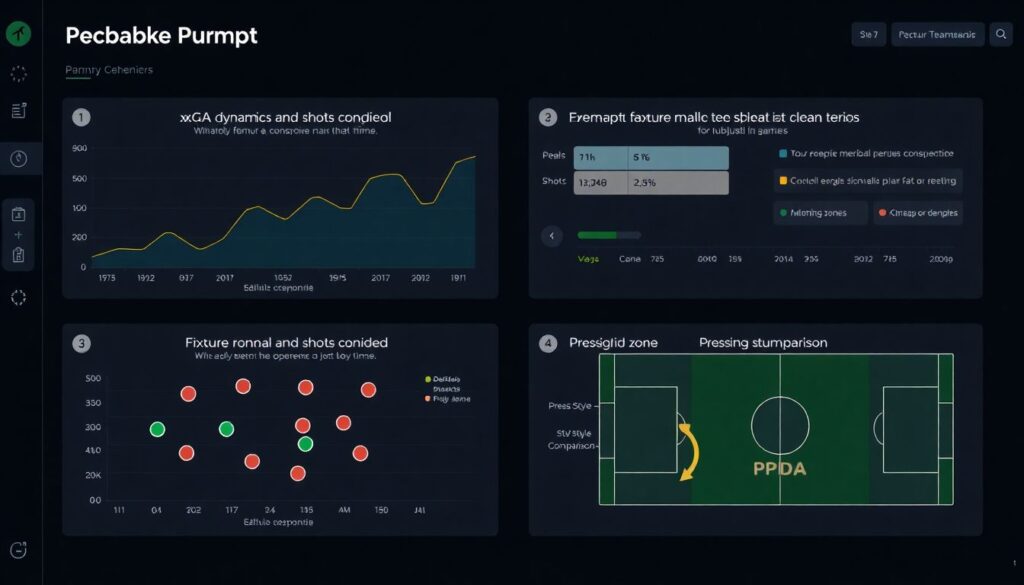Click the plus icon in the sidebar
The height and width of the screenshot is (585, 1024).
(x=18, y=235)
